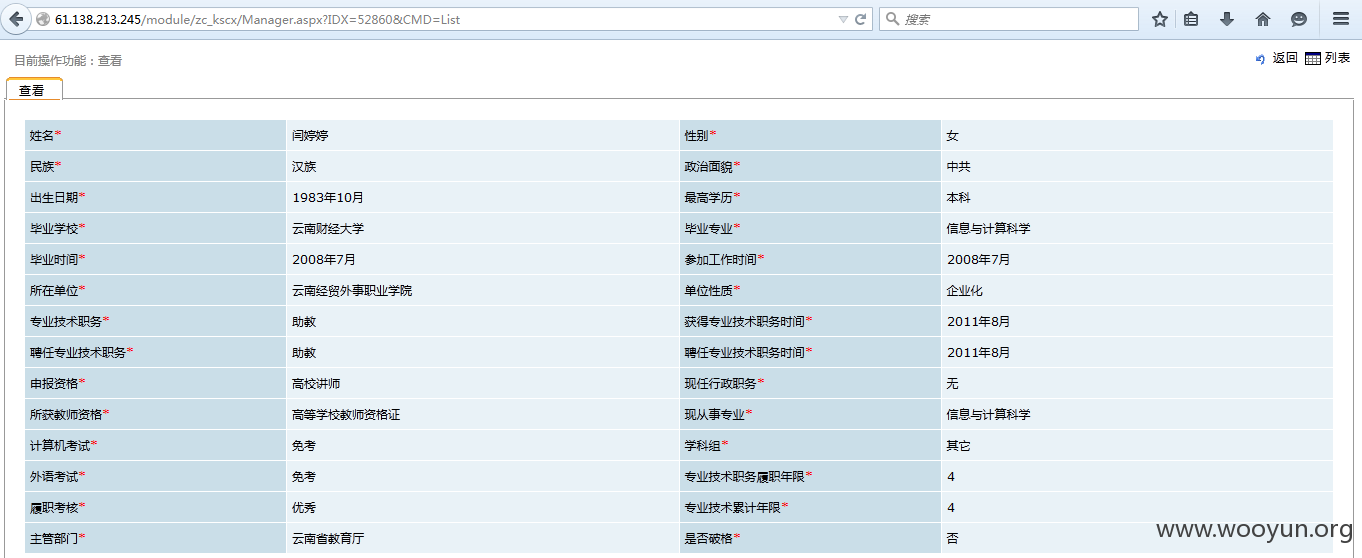Click the 申报资格 value 高校讲师
1362x558 pixels.
pos(316,383)
